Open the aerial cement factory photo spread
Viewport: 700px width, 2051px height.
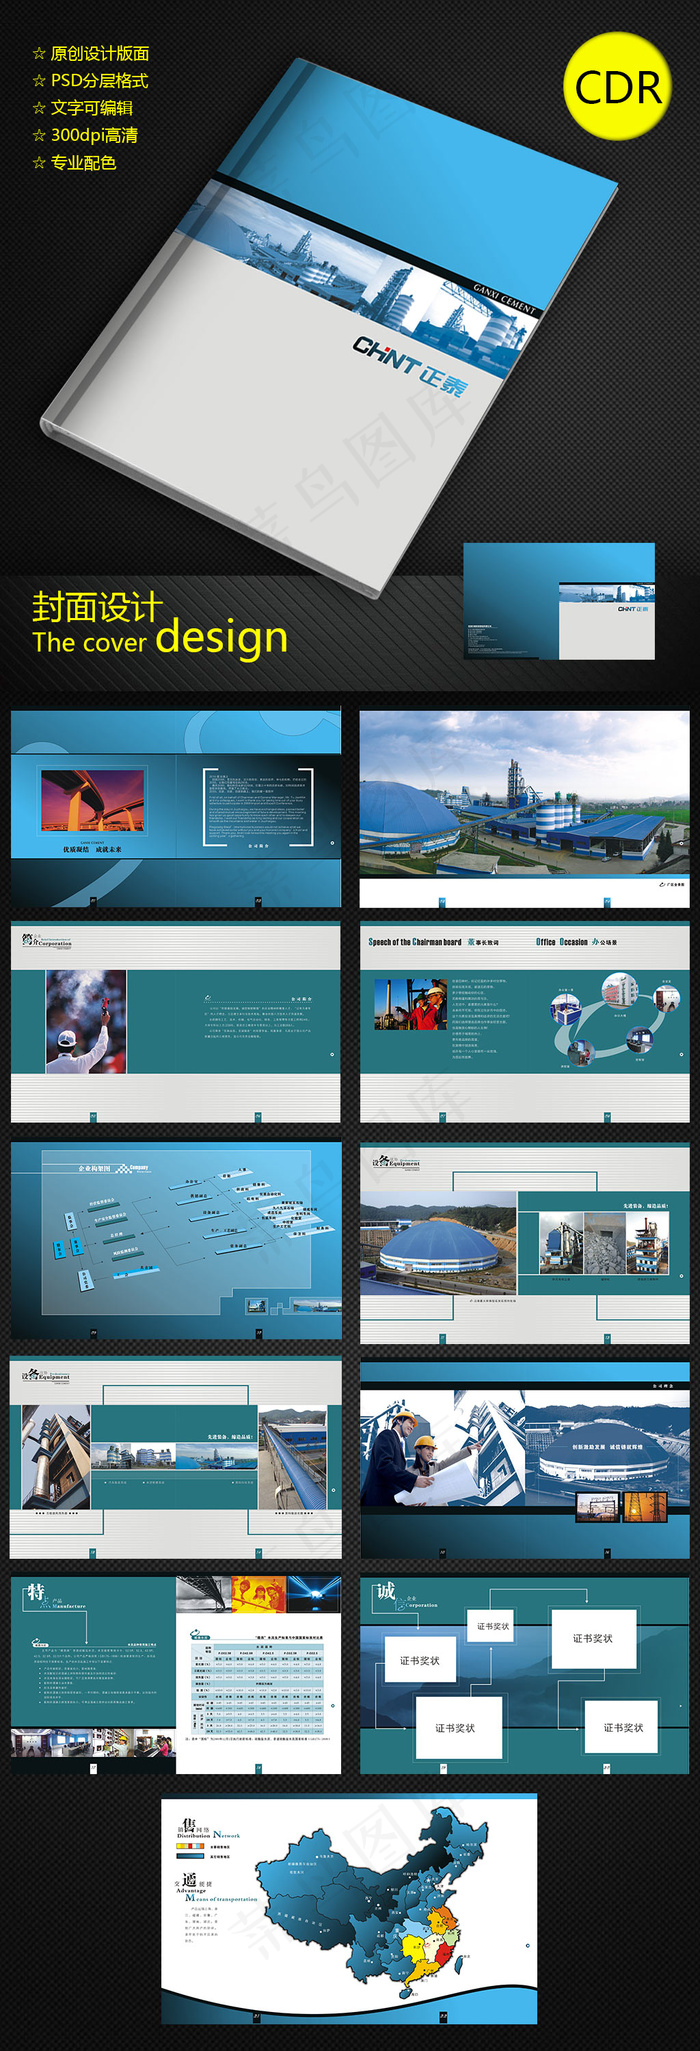click(x=524, y=808)
